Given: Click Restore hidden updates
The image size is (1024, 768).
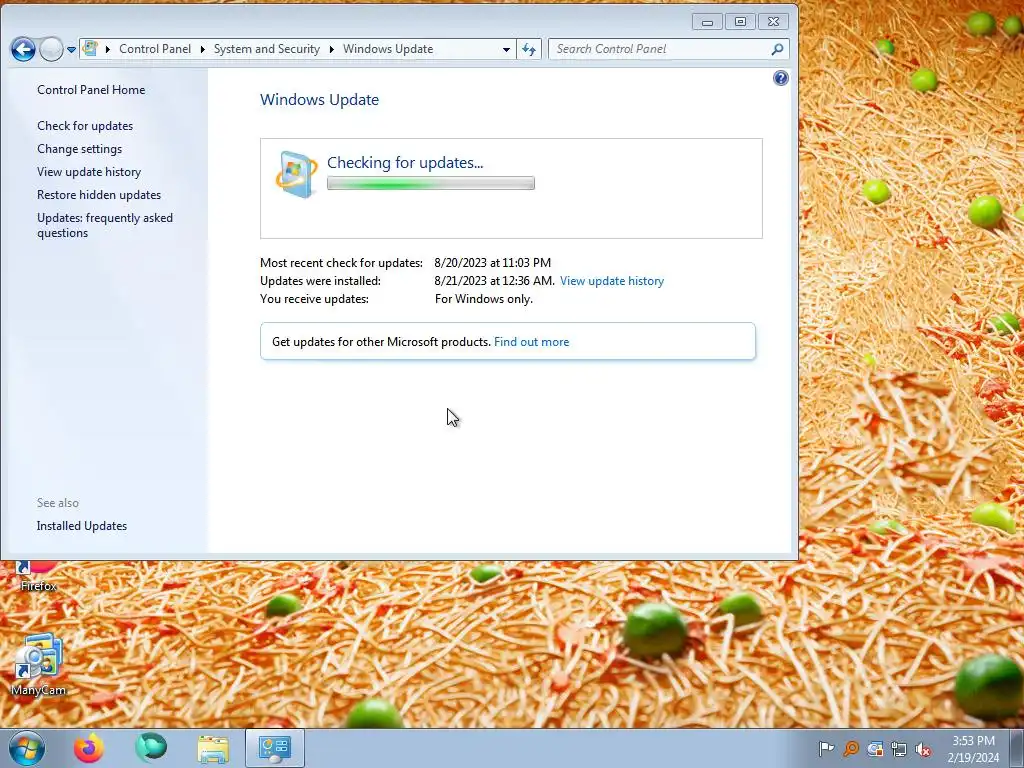Looking at the screenshot, I should [x=99, y=195].
